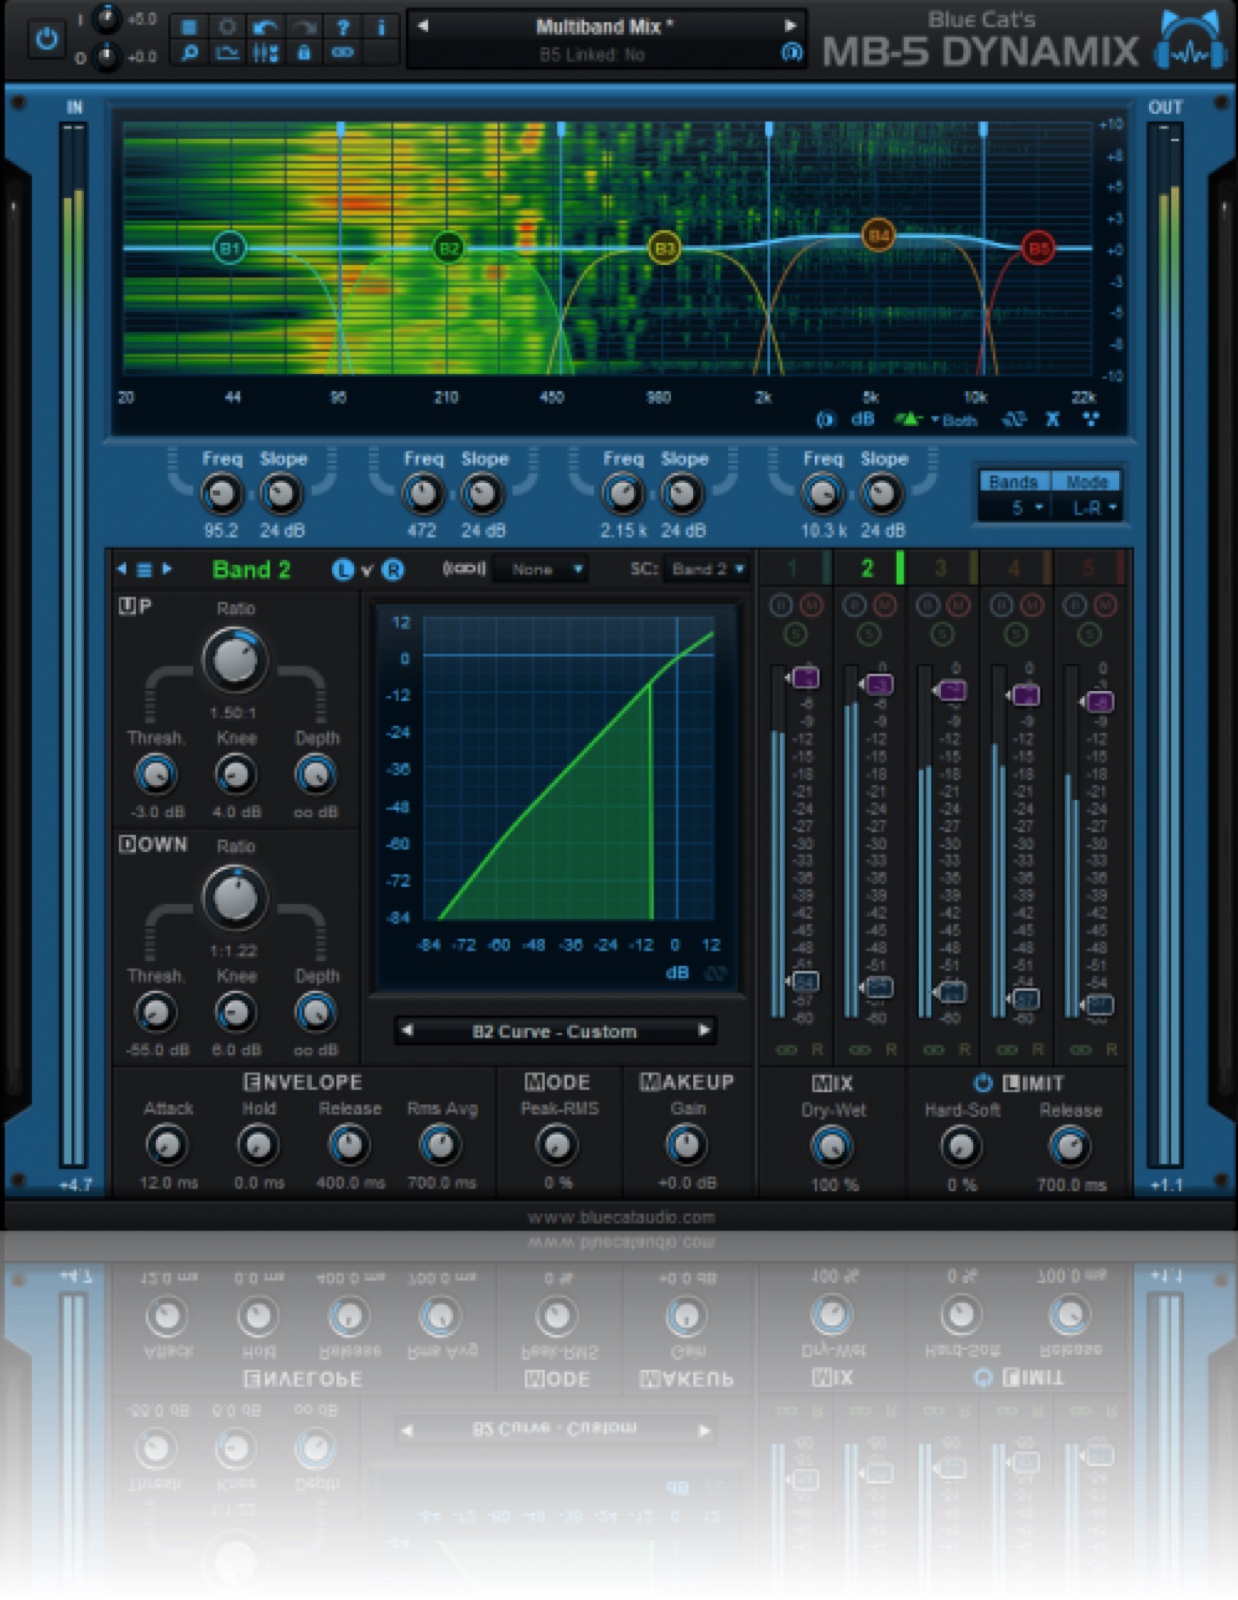Open the 'Both' spectrum display dropdown

[953, 420]
